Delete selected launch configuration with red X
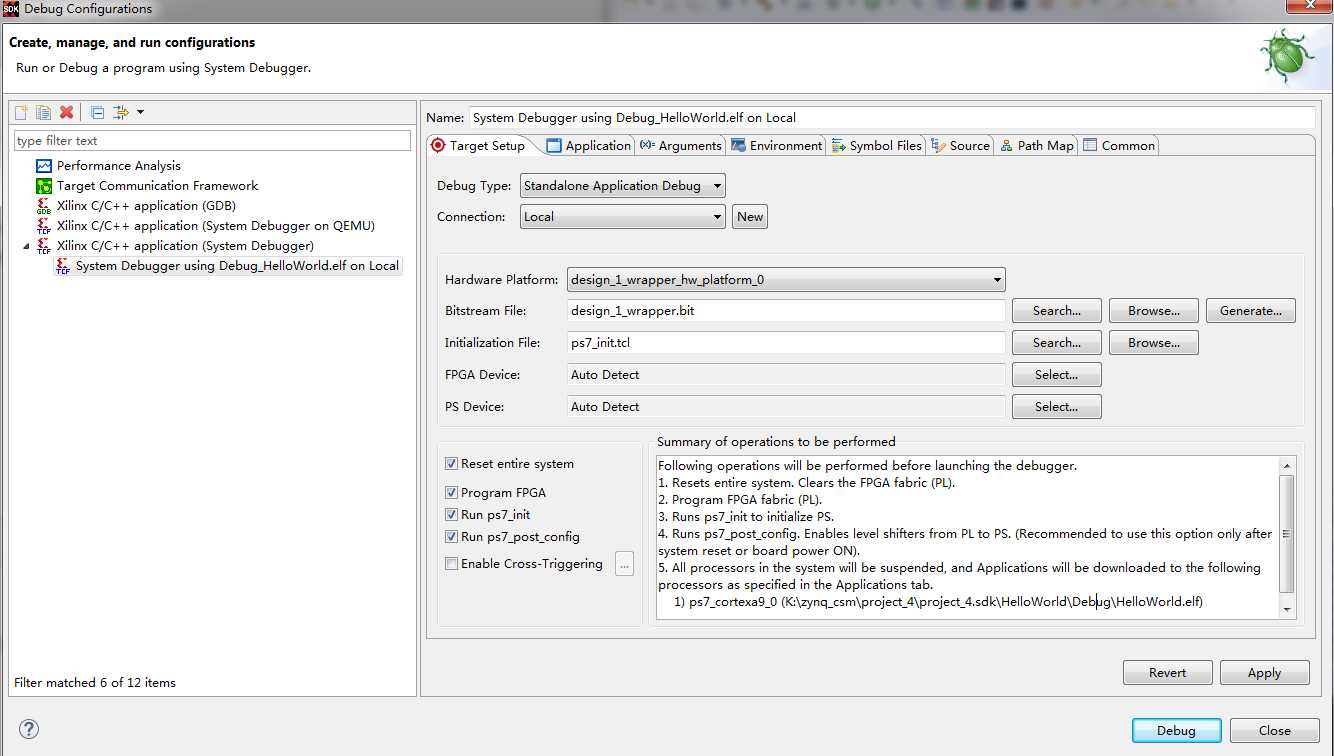Viewport: 1334px width, 756px height. (x=66, y=112)
